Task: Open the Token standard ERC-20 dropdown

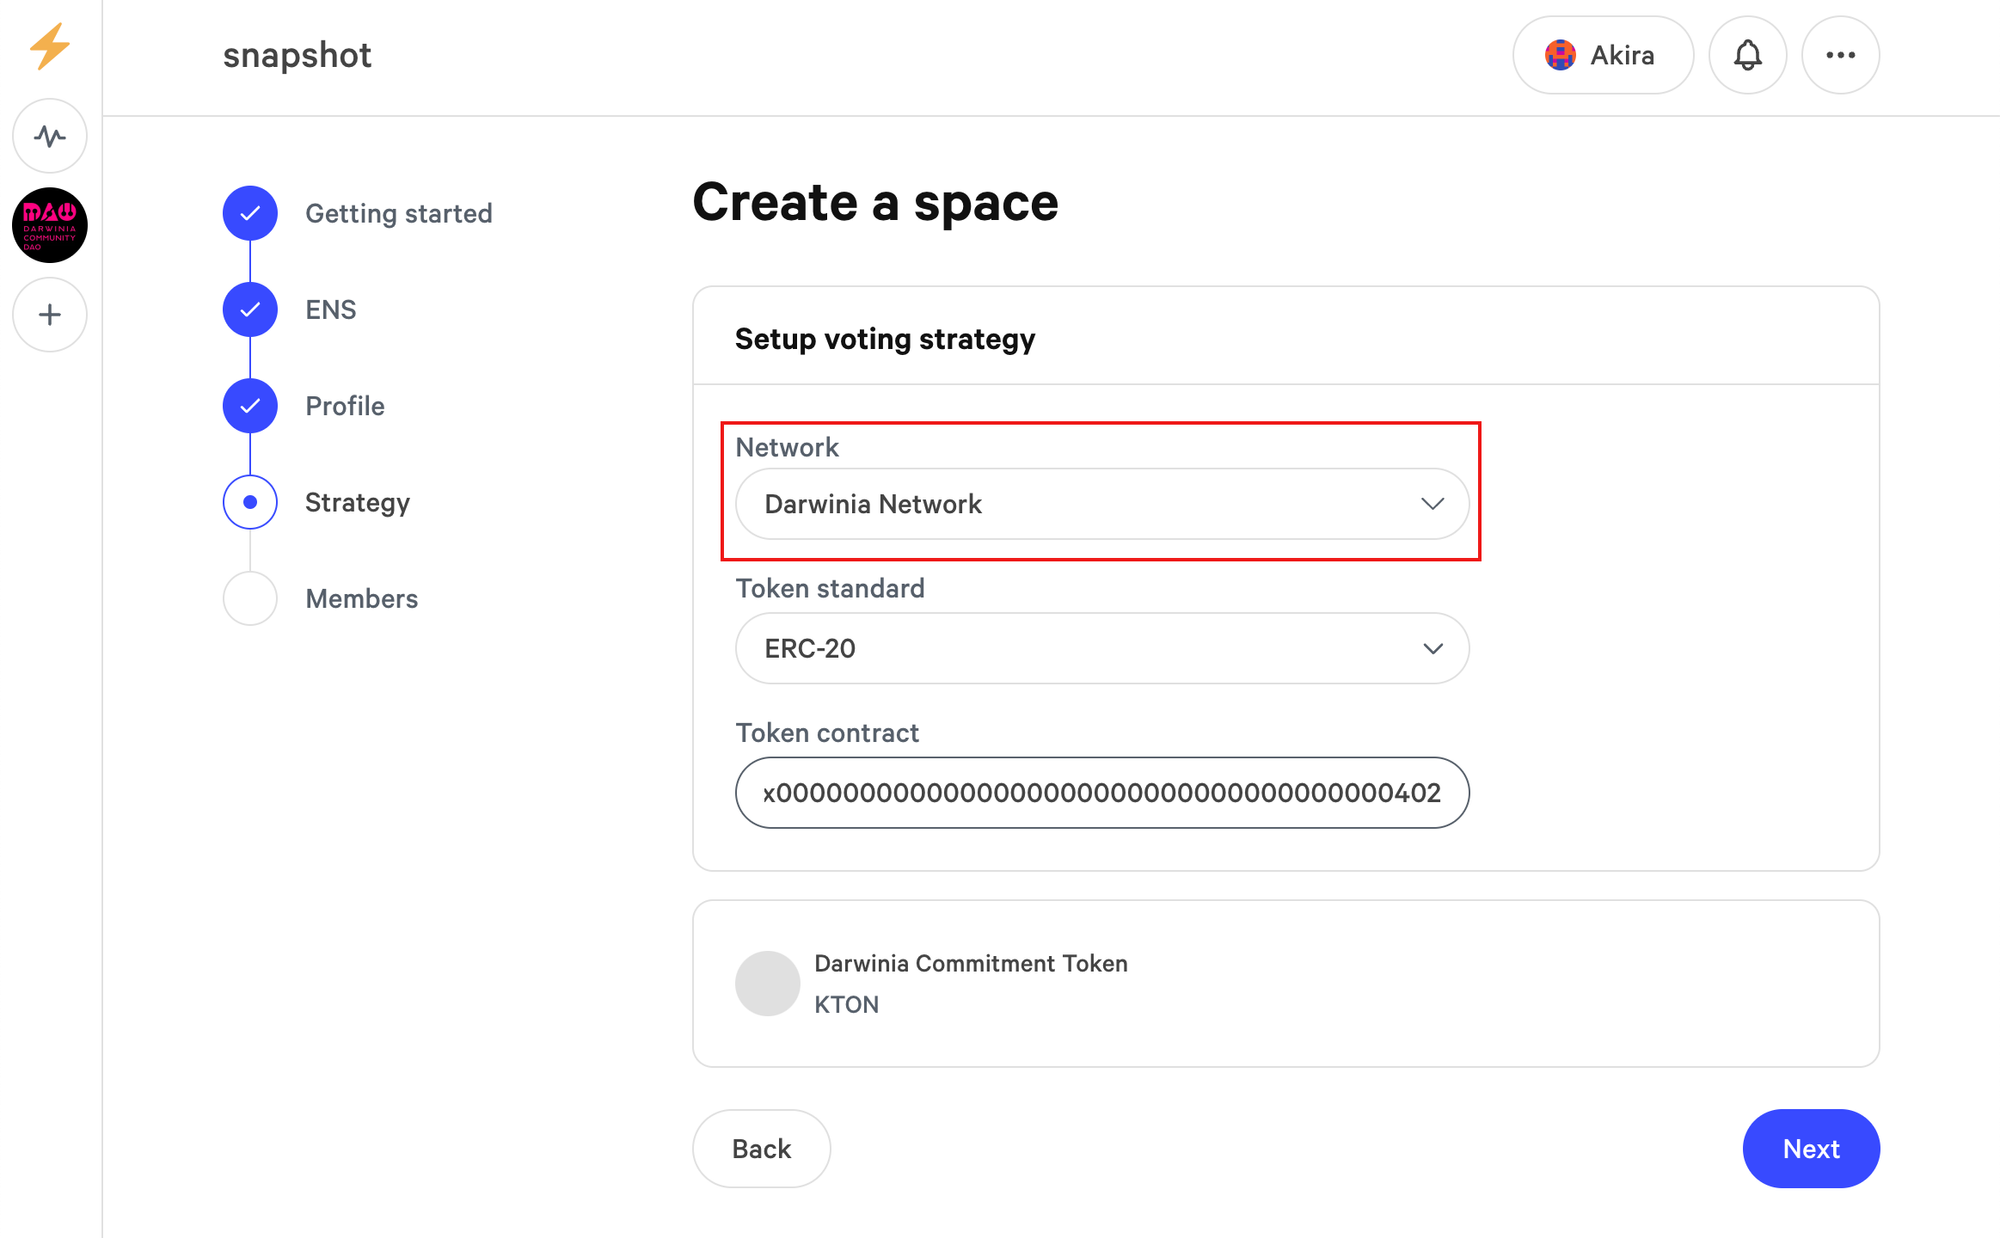Action: coord(1101,648)
